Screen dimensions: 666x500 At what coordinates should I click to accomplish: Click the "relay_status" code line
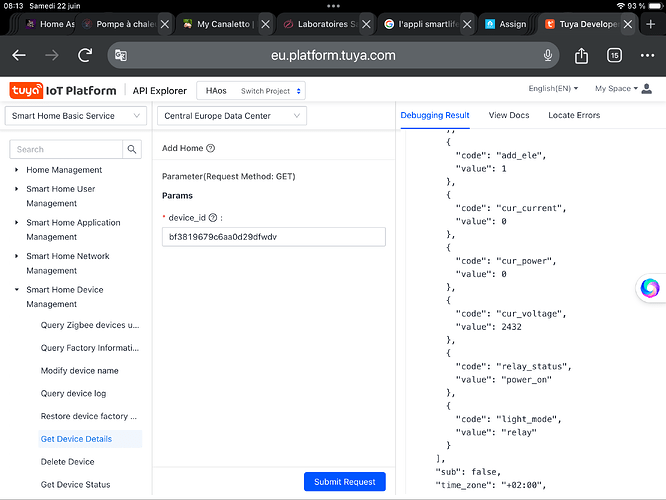(x=514, y=366)
